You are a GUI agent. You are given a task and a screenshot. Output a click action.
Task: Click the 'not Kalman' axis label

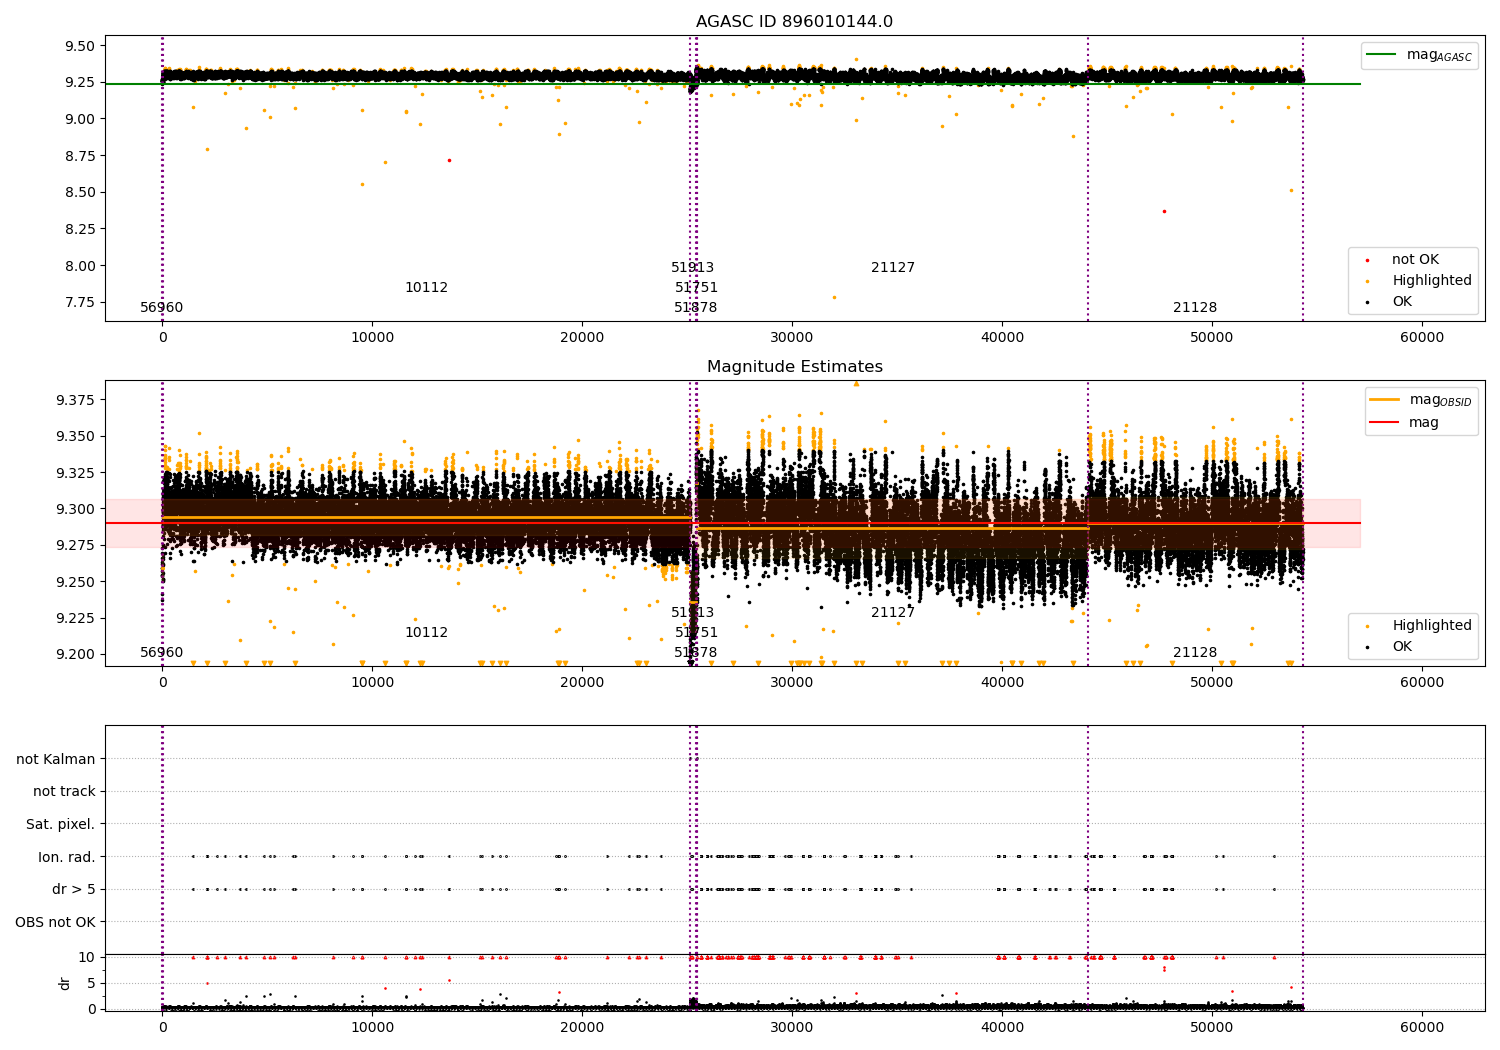pos(56,759)
